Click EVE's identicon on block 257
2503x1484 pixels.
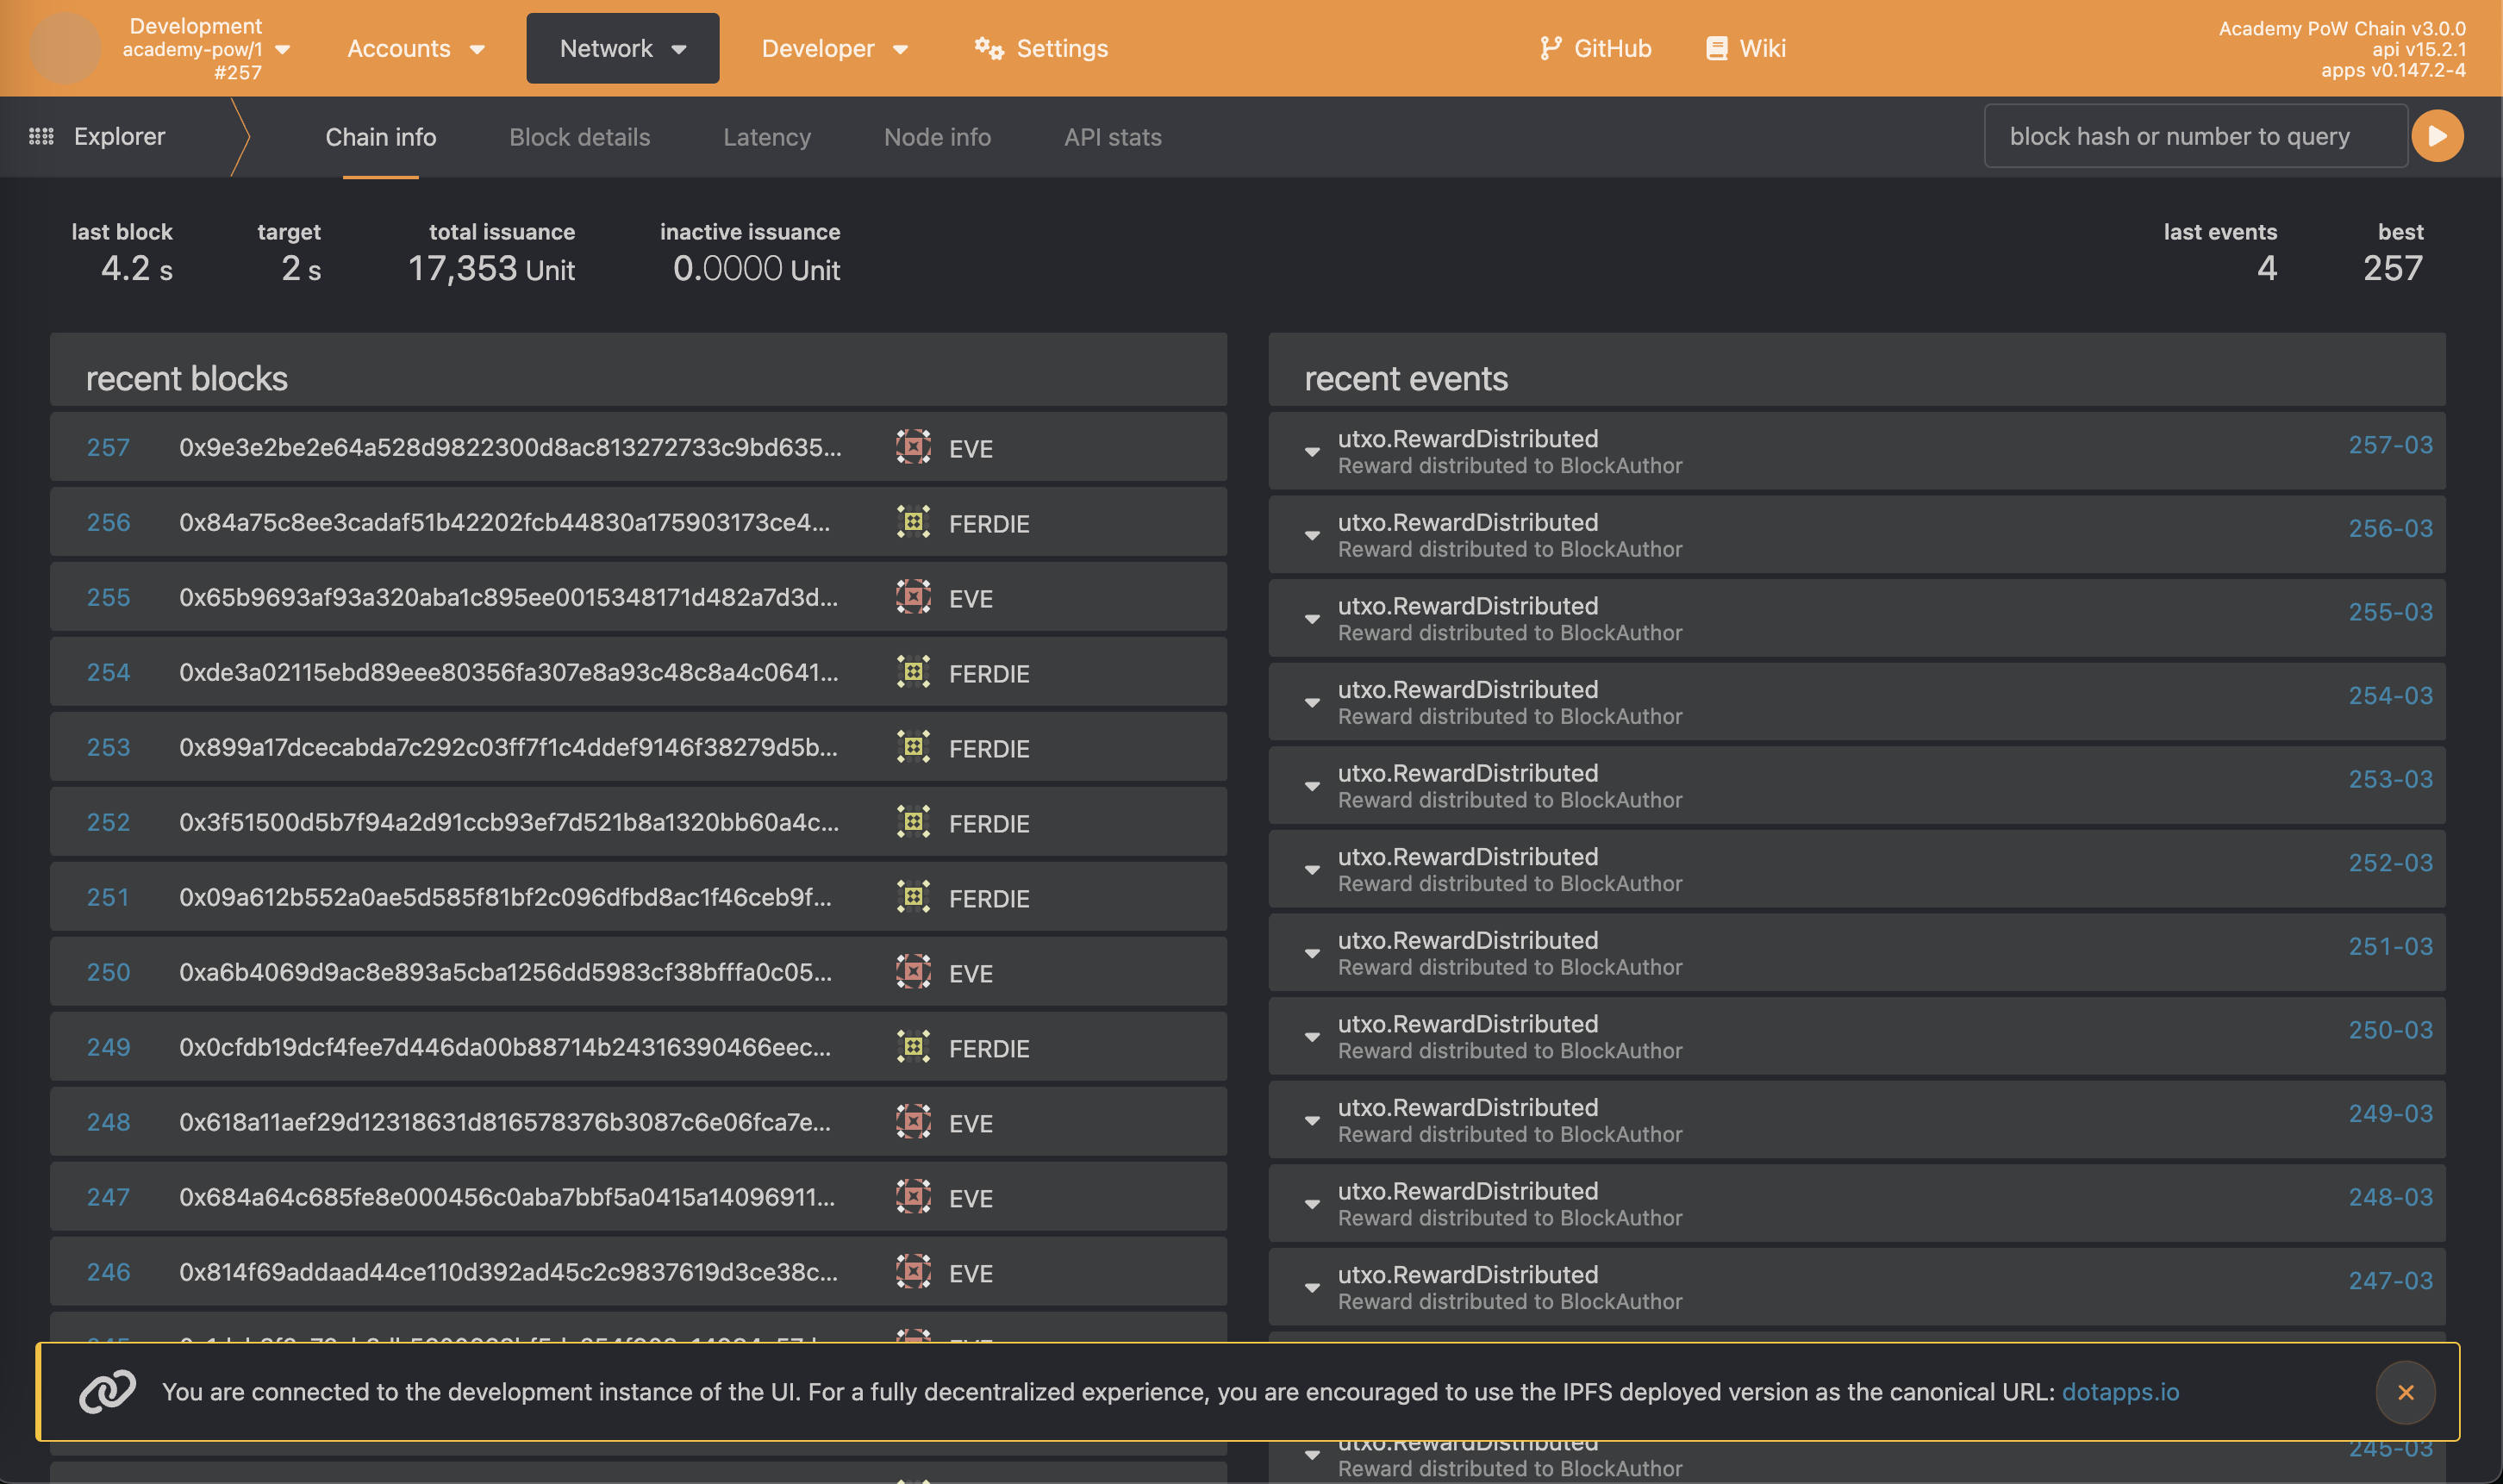click(912, 447)
